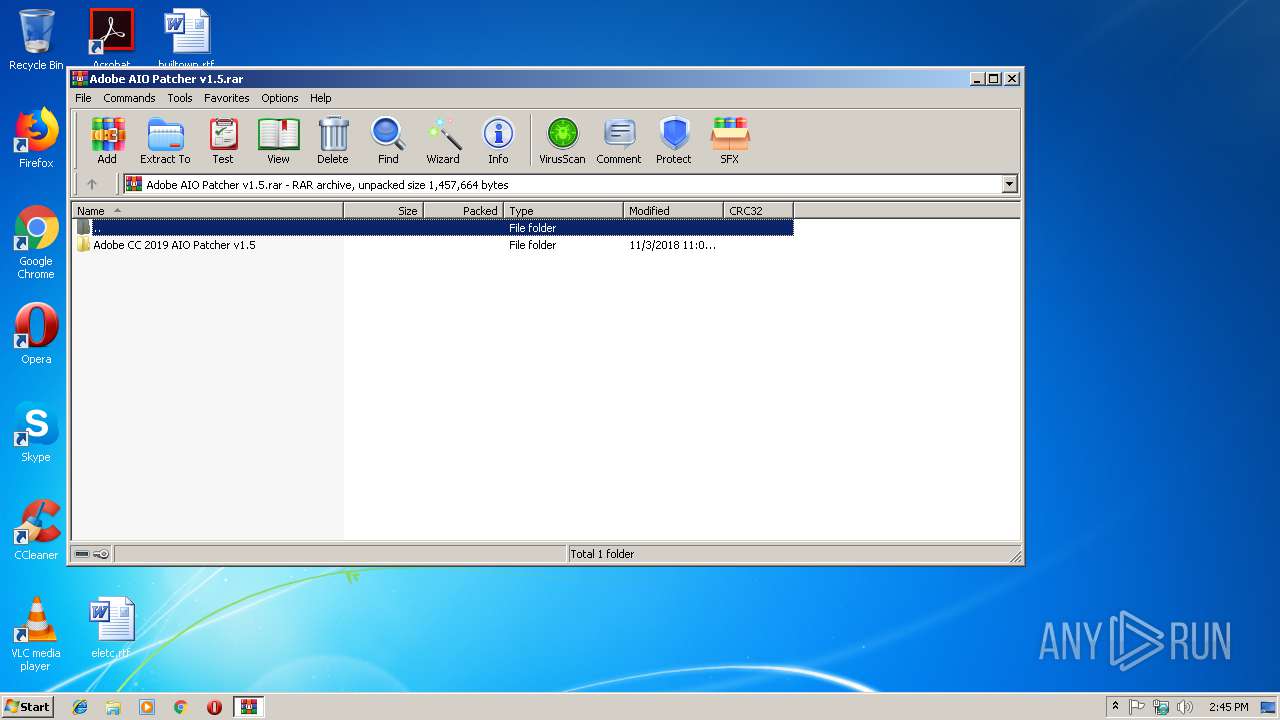The image size is (1280, 720).
Task: Click the Action Center flag icon
Action: [1137, 707]
